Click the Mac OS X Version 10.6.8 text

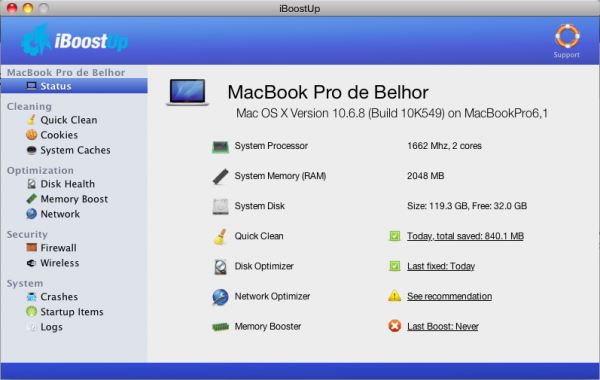coord(392,113)
